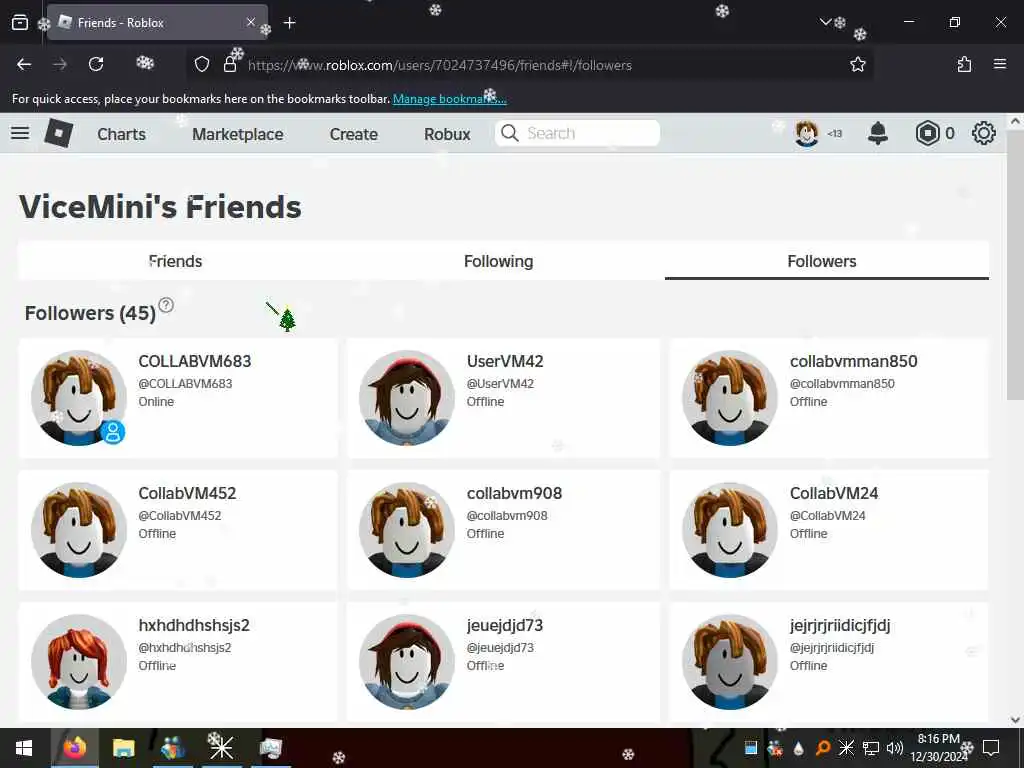Click jejrjrjriidicjfjdj's avatar thumbnail
Screen dimensions: 1024x768
tap(729, 662)
